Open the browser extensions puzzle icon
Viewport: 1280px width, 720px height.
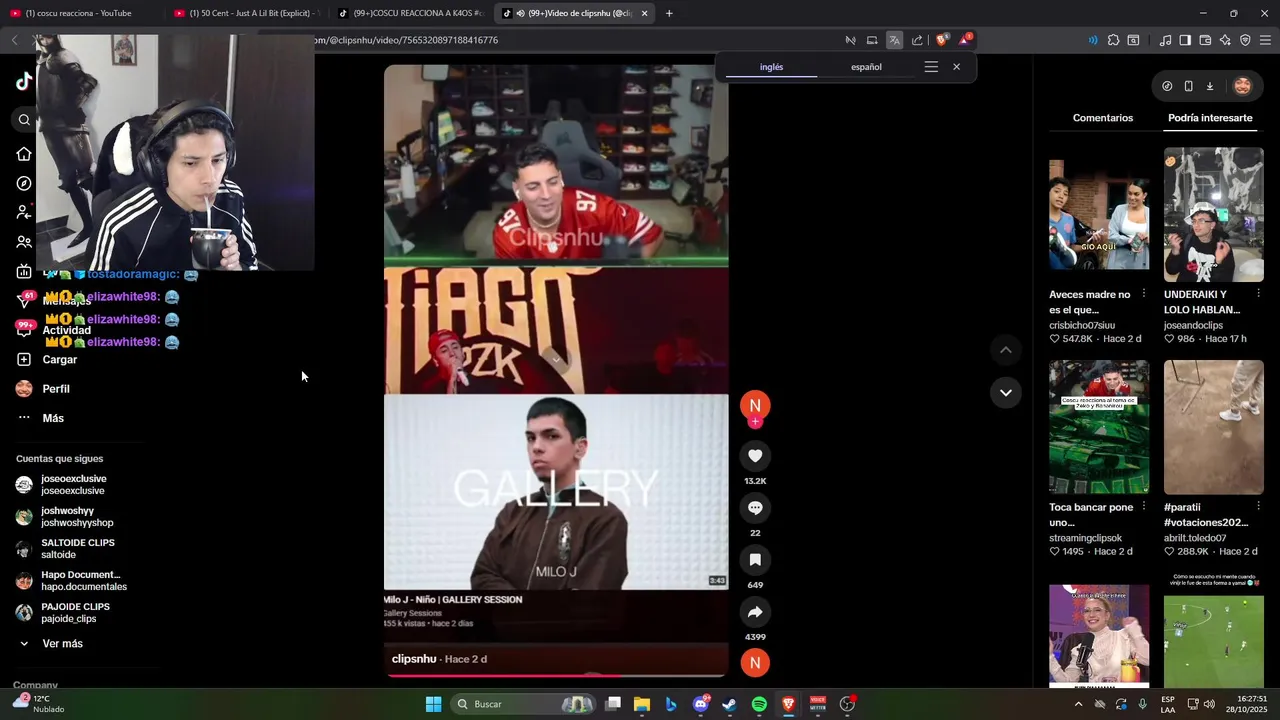coord(1113,40)
